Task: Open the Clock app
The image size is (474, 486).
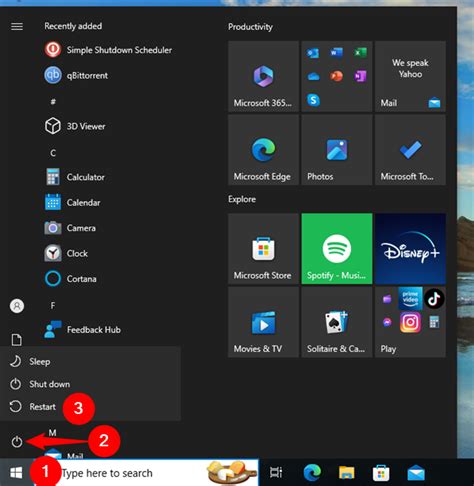Action: (66, 253)
